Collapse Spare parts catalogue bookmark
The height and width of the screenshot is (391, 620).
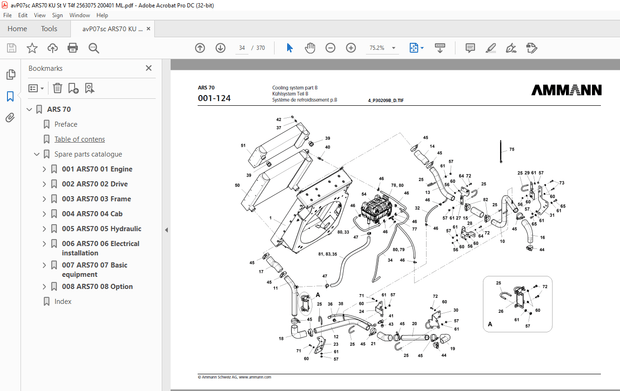pyautogui.click(x=37, y=154)
